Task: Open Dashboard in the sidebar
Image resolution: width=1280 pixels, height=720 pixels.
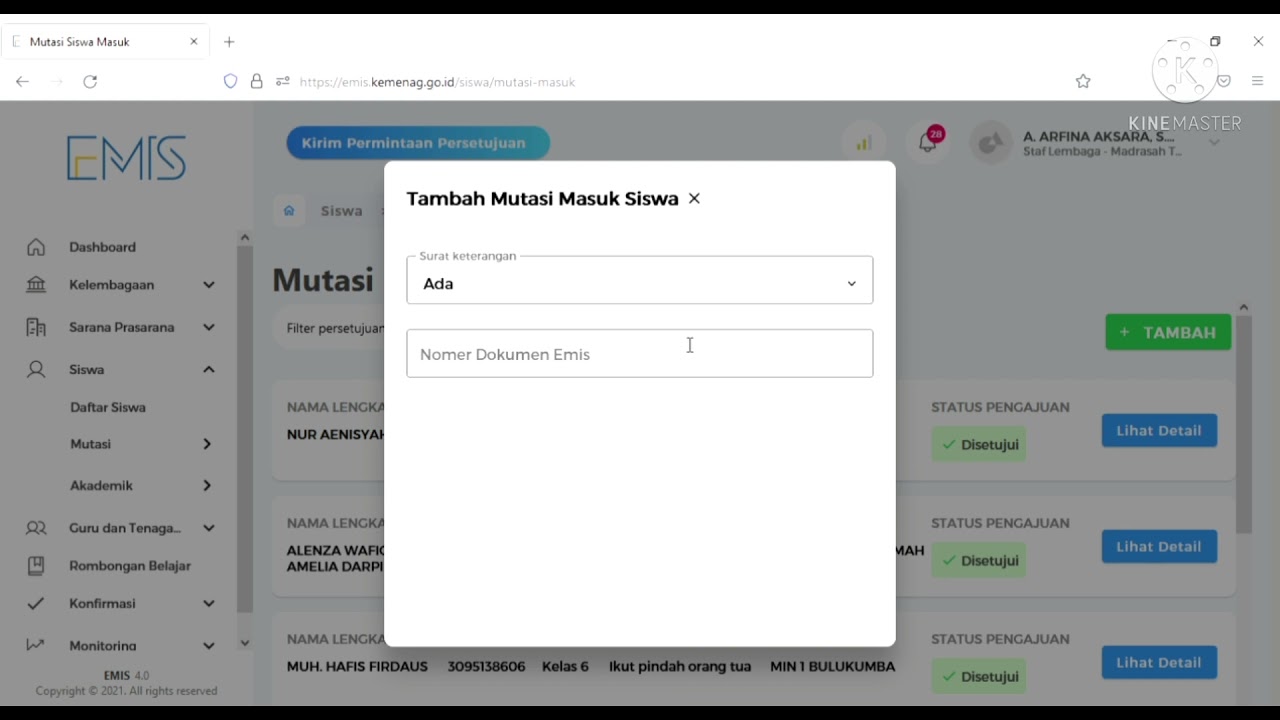Action: tap(102, 247)
